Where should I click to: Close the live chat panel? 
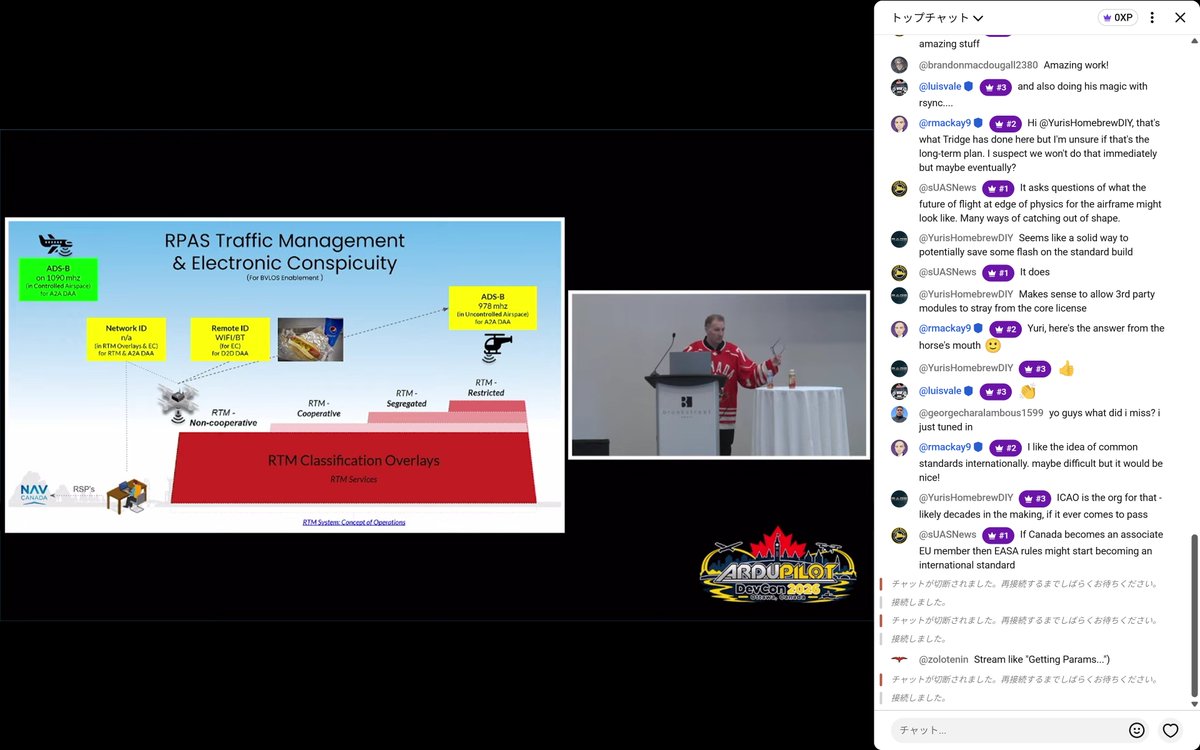click(1180, 18)
